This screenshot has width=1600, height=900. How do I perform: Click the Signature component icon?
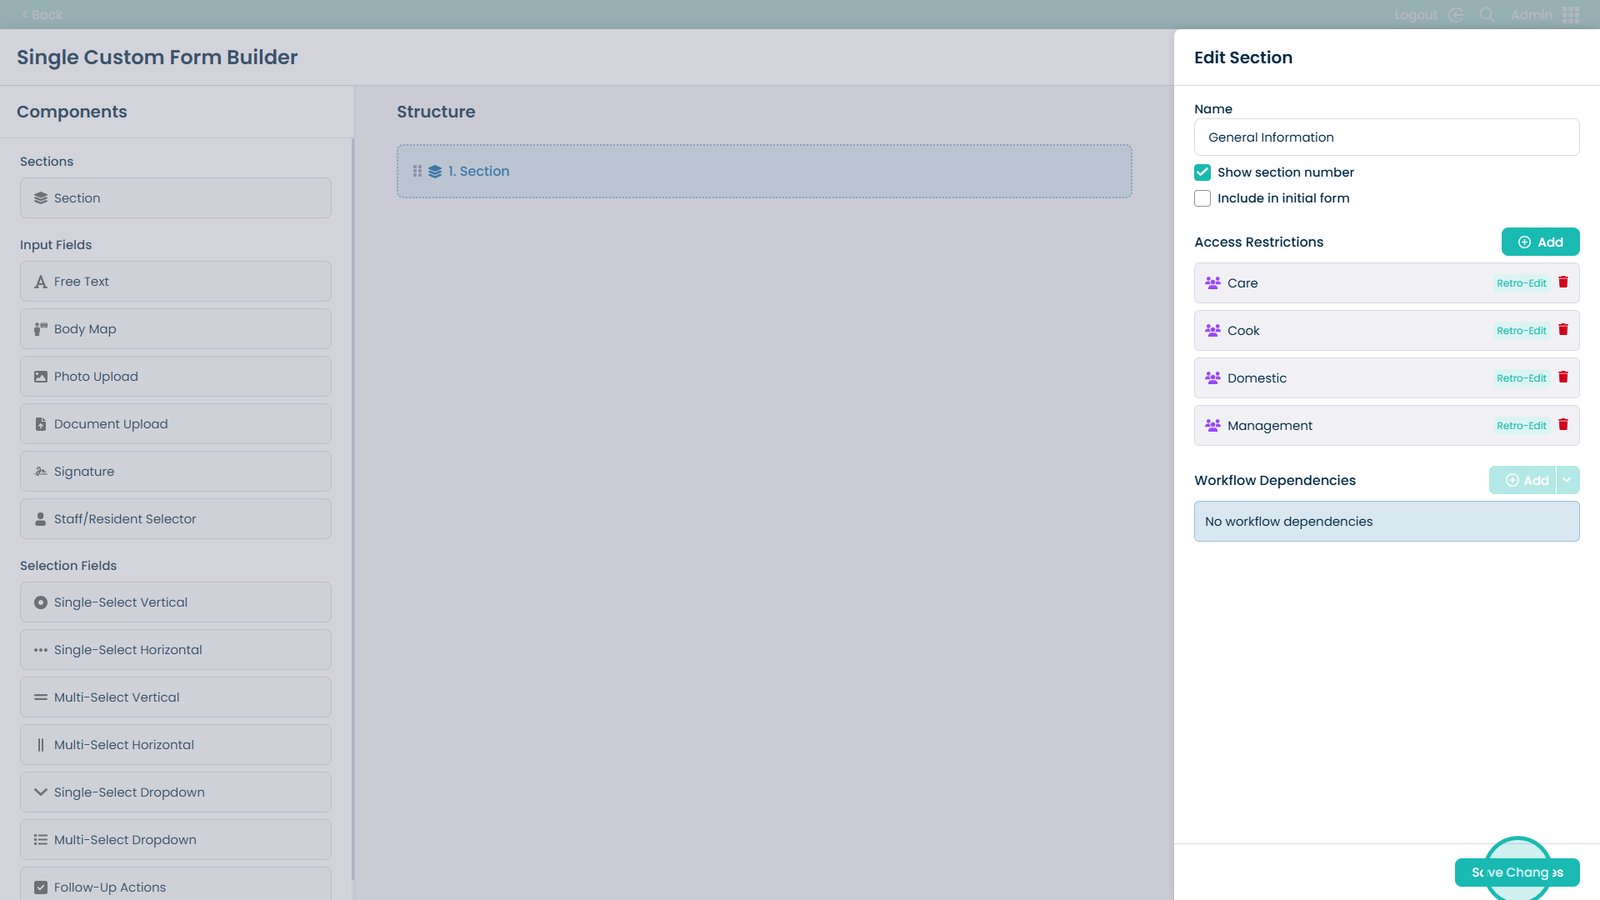(41, 472)
